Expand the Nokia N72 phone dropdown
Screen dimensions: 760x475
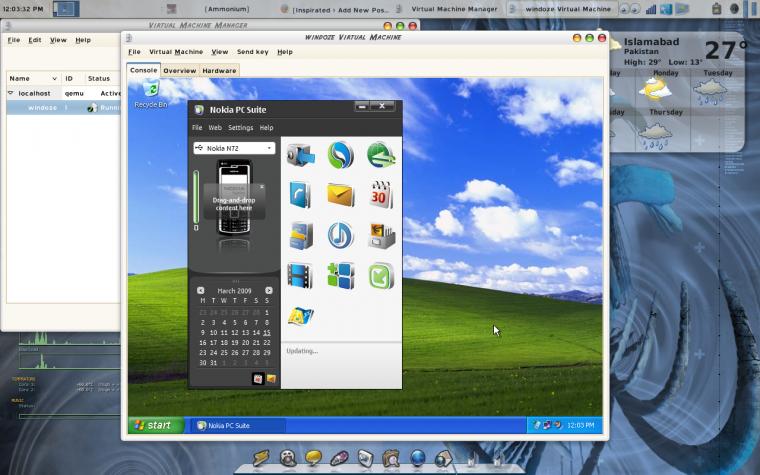coord(234,148)
